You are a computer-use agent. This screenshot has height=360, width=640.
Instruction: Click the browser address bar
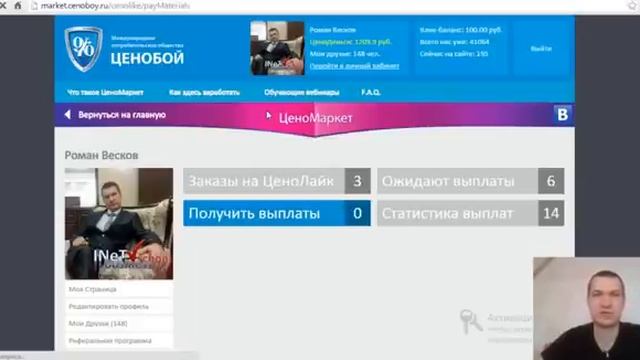click(327, 6)
